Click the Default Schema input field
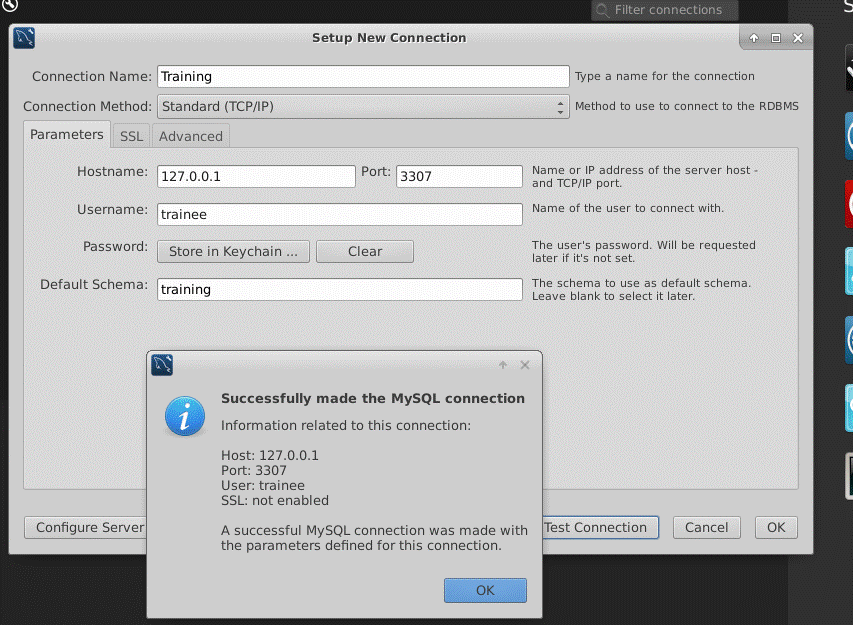This screenshot has height=625, width=853. (340, 290)
